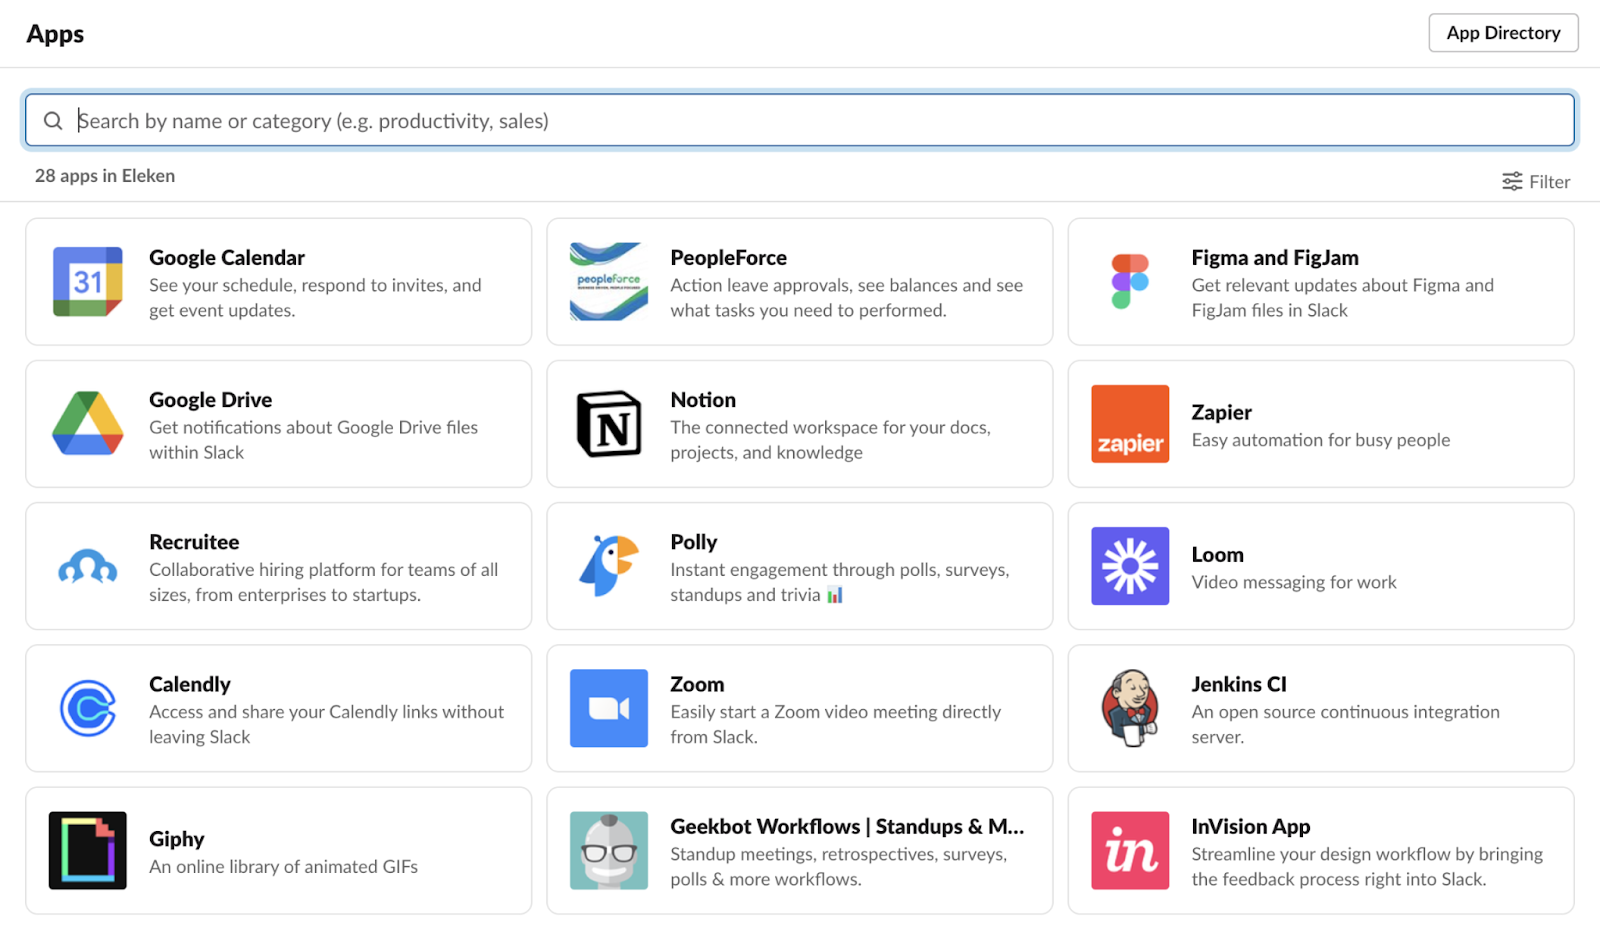The image size is (1600, 927).
Task: Select the Jenkins CI butler icon
Action: pos(1130,708)
